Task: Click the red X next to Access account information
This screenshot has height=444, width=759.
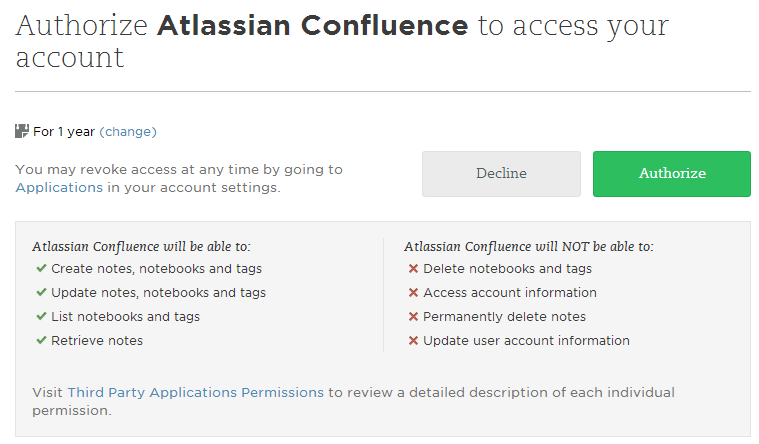Action: 413,292
